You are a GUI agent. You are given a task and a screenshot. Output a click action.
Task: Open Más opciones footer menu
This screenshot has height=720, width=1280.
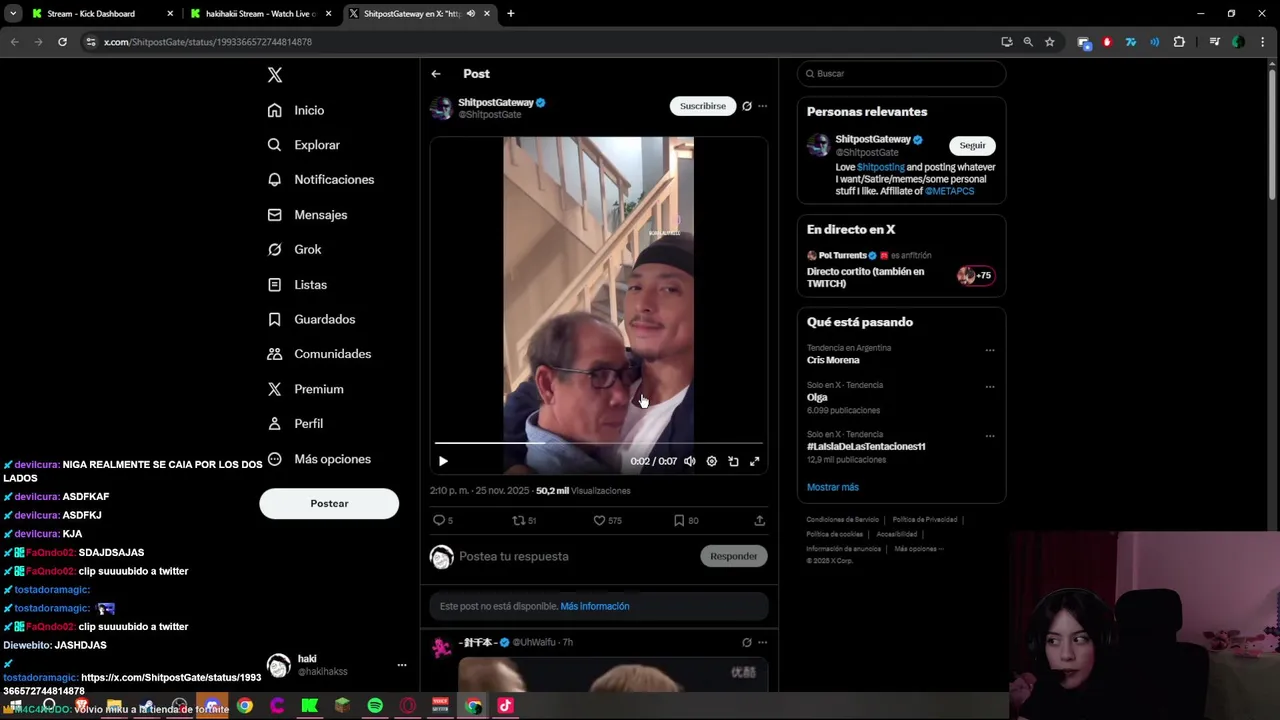click(918, 549)
